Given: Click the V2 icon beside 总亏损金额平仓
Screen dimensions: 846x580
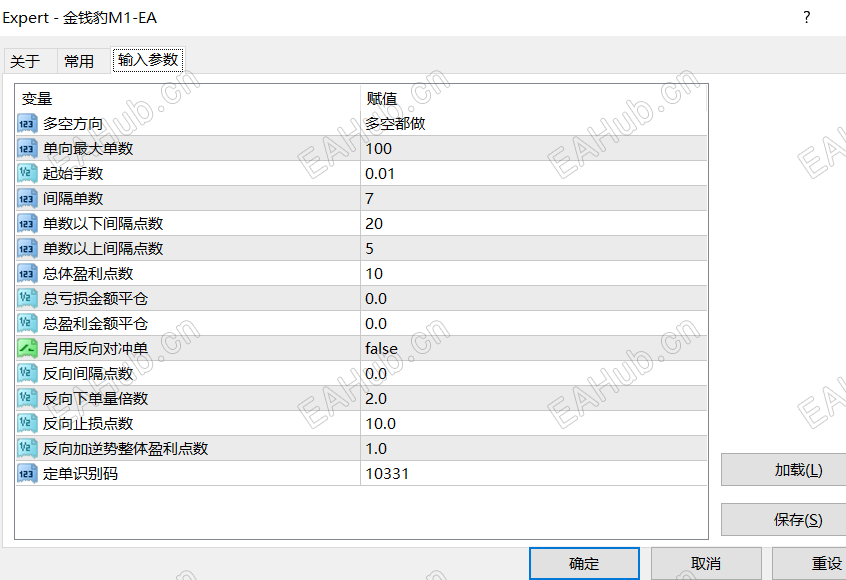Looking at the screenshot, I should 26,298.
